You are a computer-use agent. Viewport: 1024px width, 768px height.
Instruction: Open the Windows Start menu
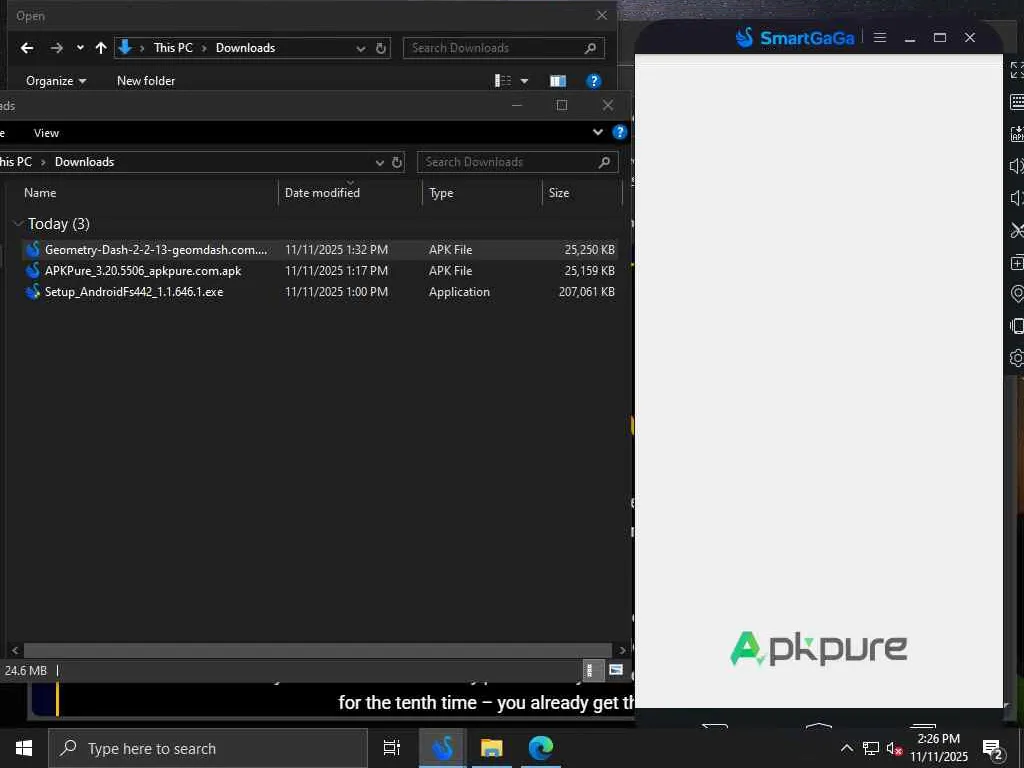point(24,748)
